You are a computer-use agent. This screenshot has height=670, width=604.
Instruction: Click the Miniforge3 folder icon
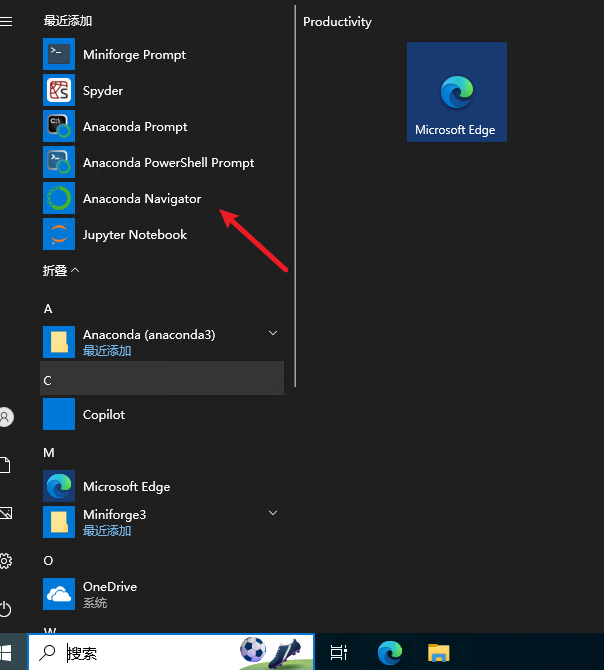59,522
